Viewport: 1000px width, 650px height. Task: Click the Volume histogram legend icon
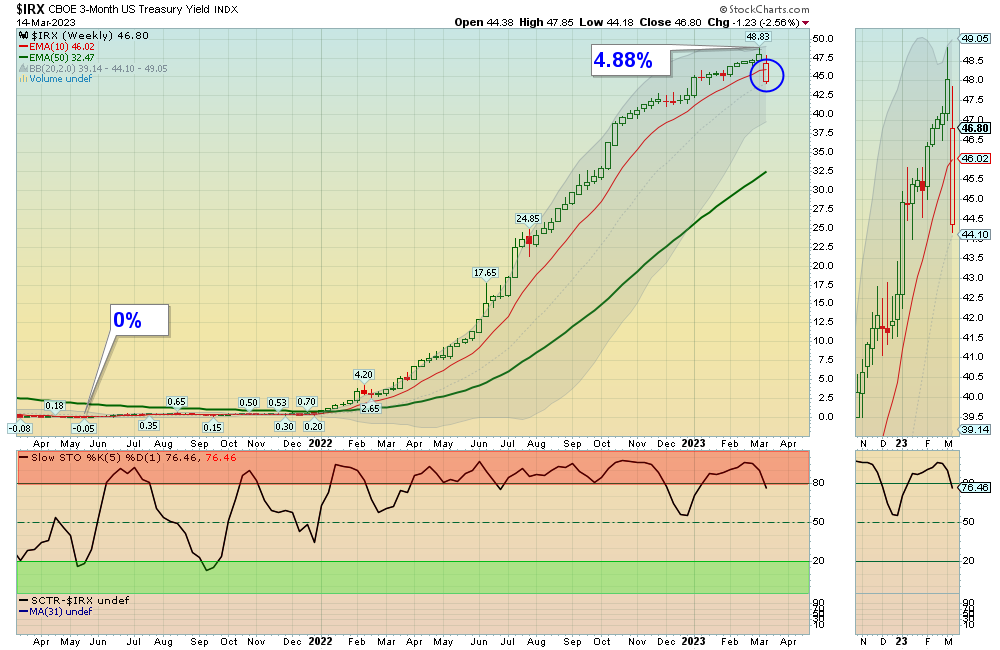click(x=22, y=79)
